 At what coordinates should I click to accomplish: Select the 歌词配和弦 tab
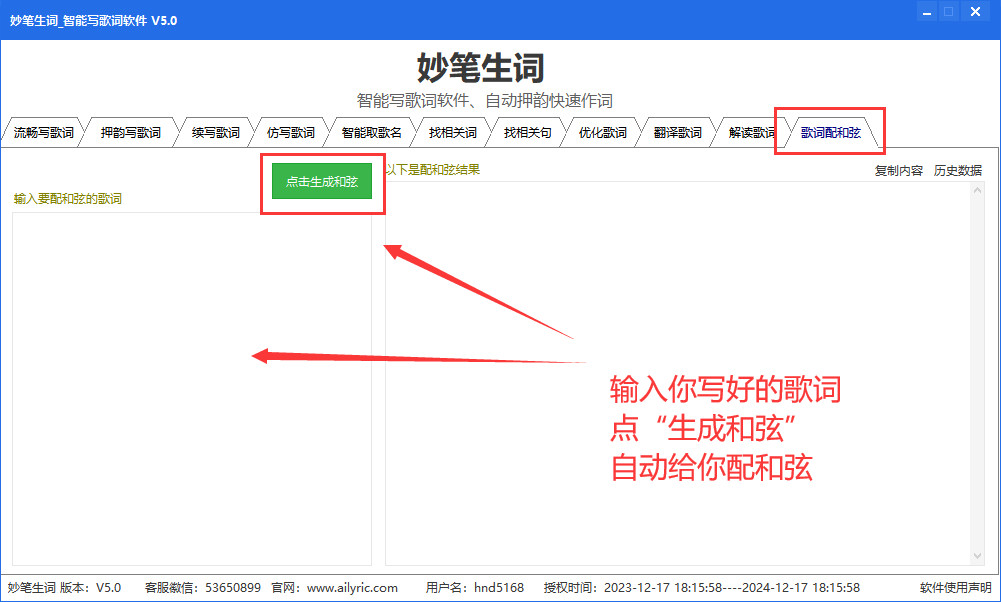pyautogui.click(x=831, y=133)
